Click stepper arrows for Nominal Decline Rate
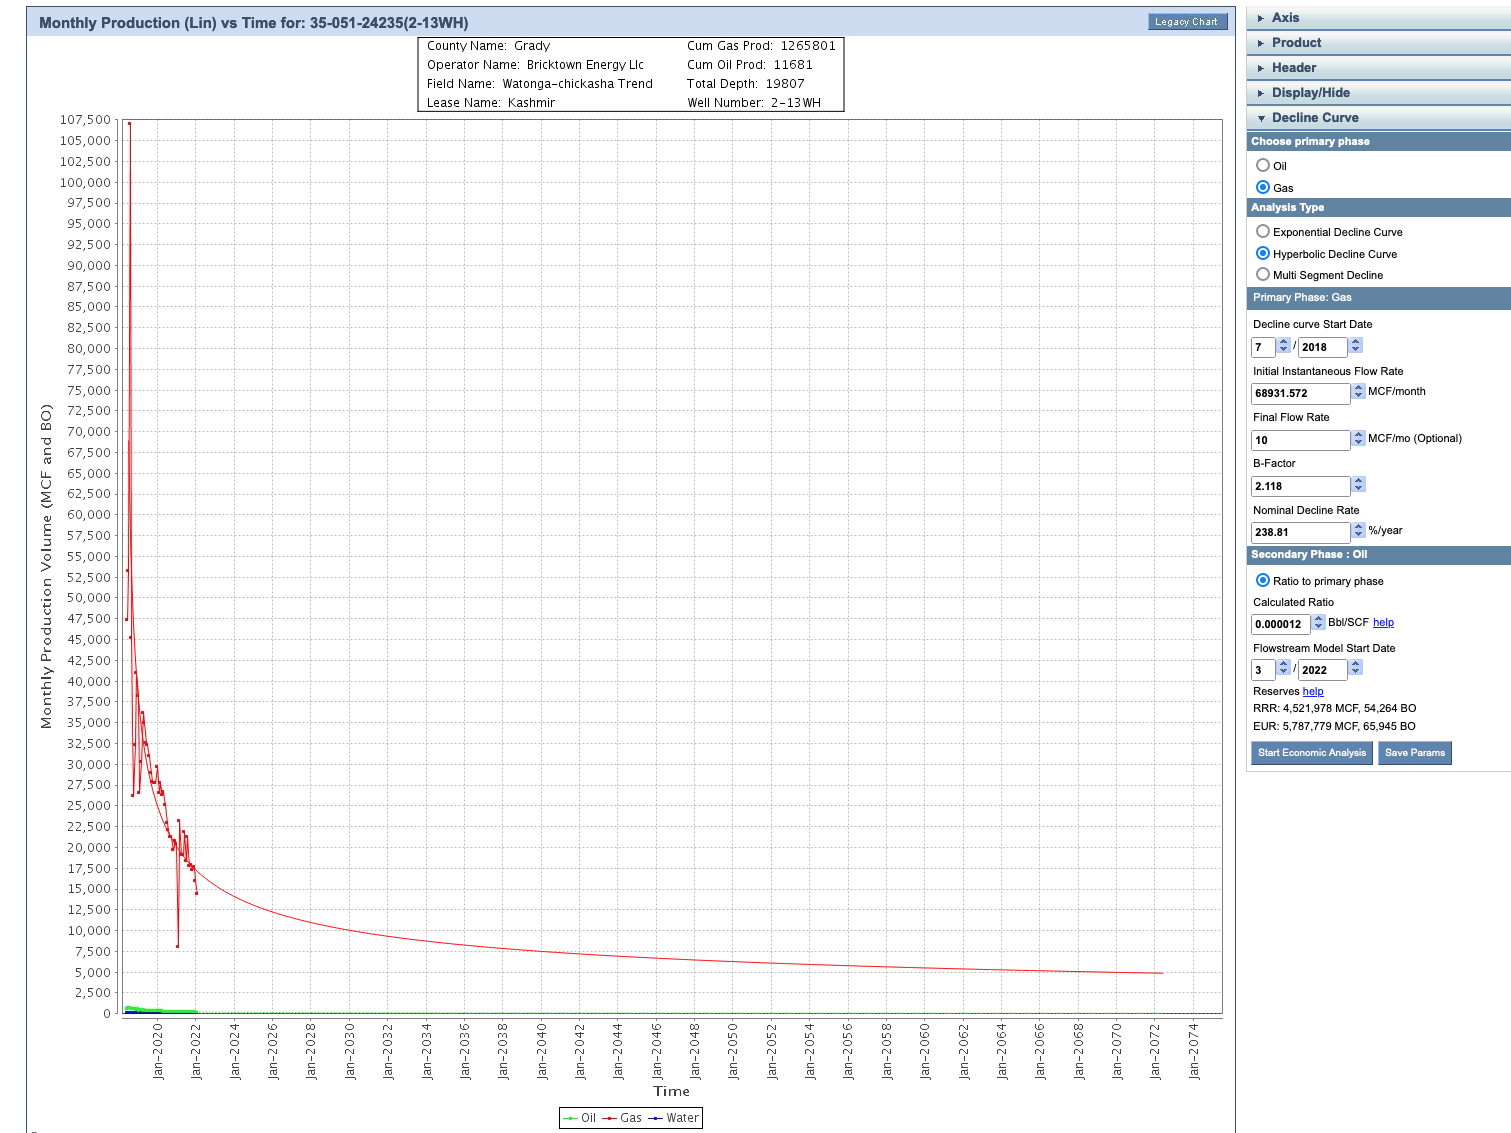Viewport: 1511px width, 1133px height. pyautogui.click(x=1358, y=532)
